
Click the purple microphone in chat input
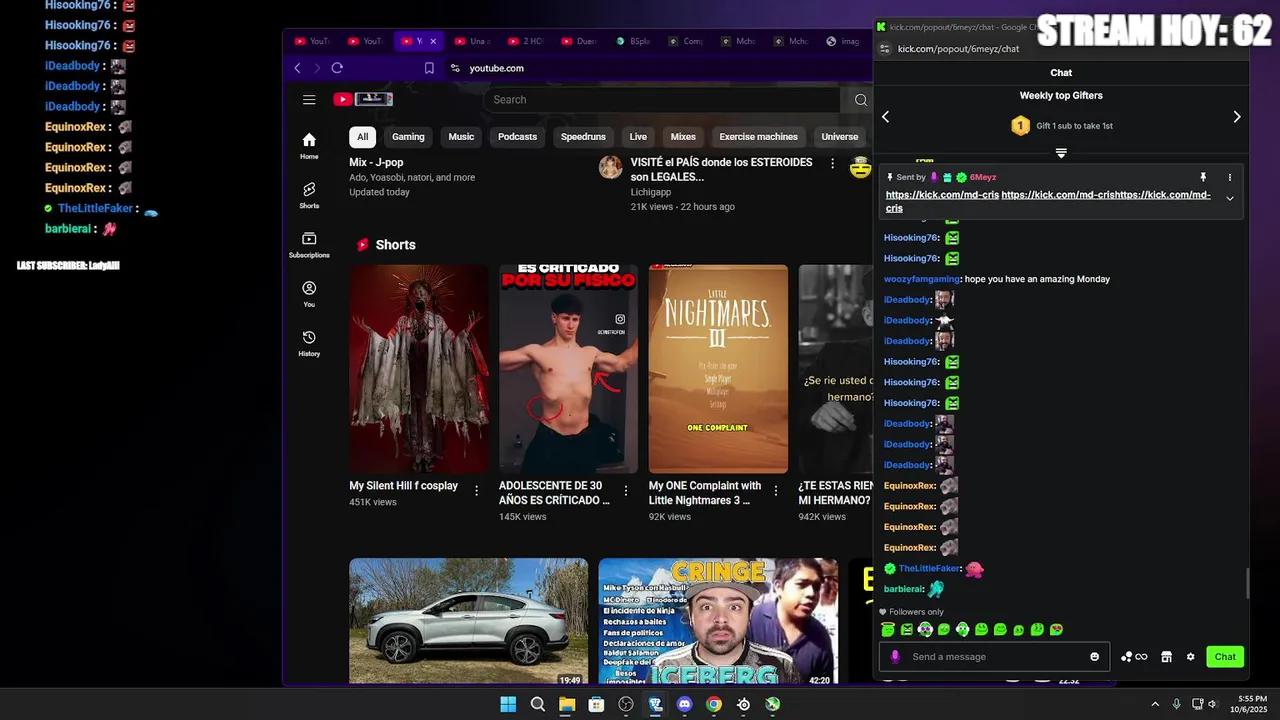[x=895, y=657]
